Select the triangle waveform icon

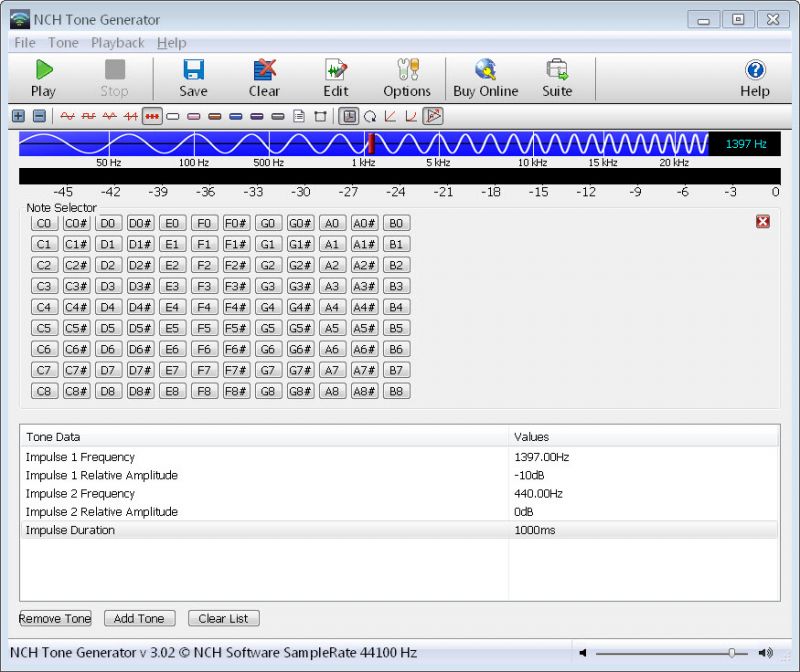(x=109, y=116)
